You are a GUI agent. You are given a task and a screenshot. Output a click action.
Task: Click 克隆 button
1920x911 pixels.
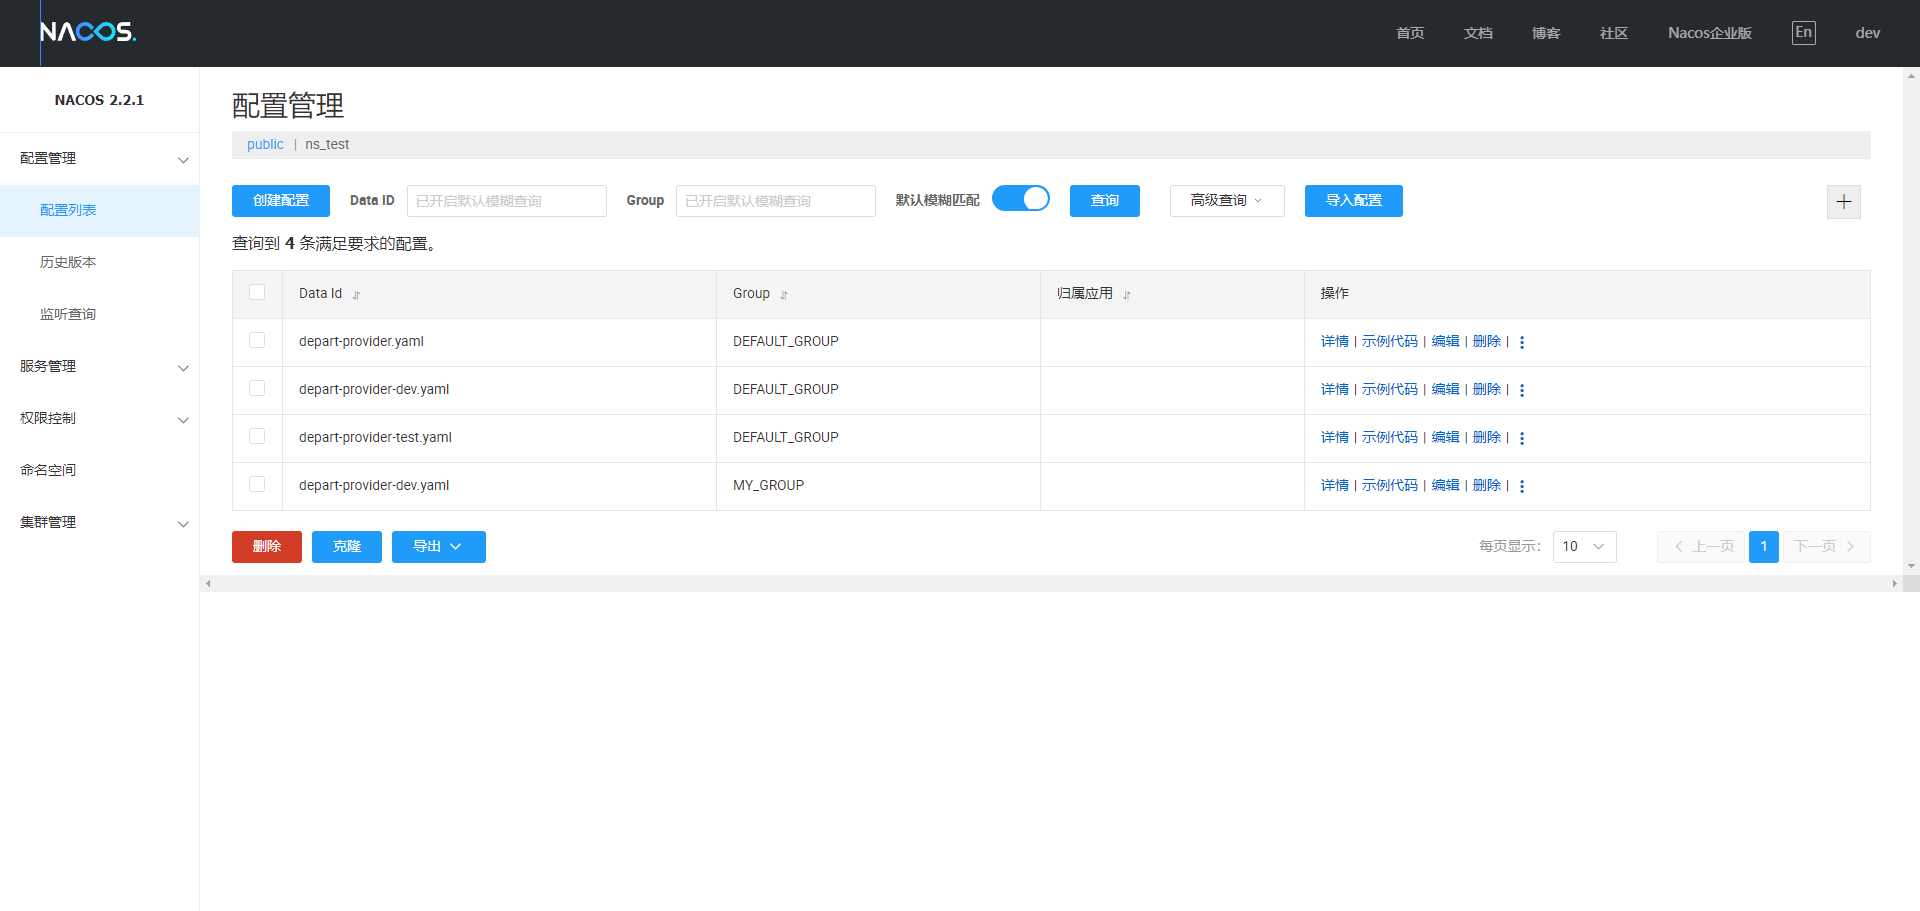[x=347, y=547]
